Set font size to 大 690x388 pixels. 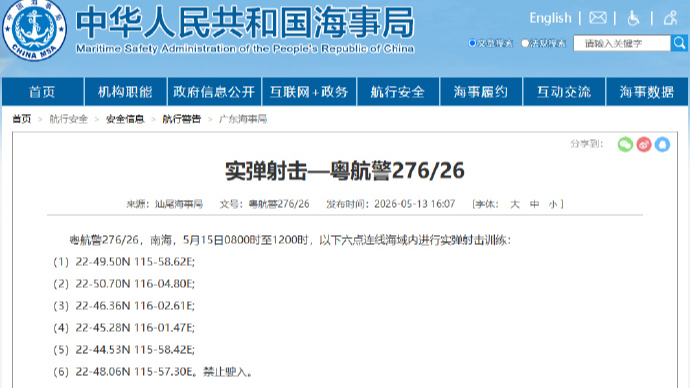point(515,204)
